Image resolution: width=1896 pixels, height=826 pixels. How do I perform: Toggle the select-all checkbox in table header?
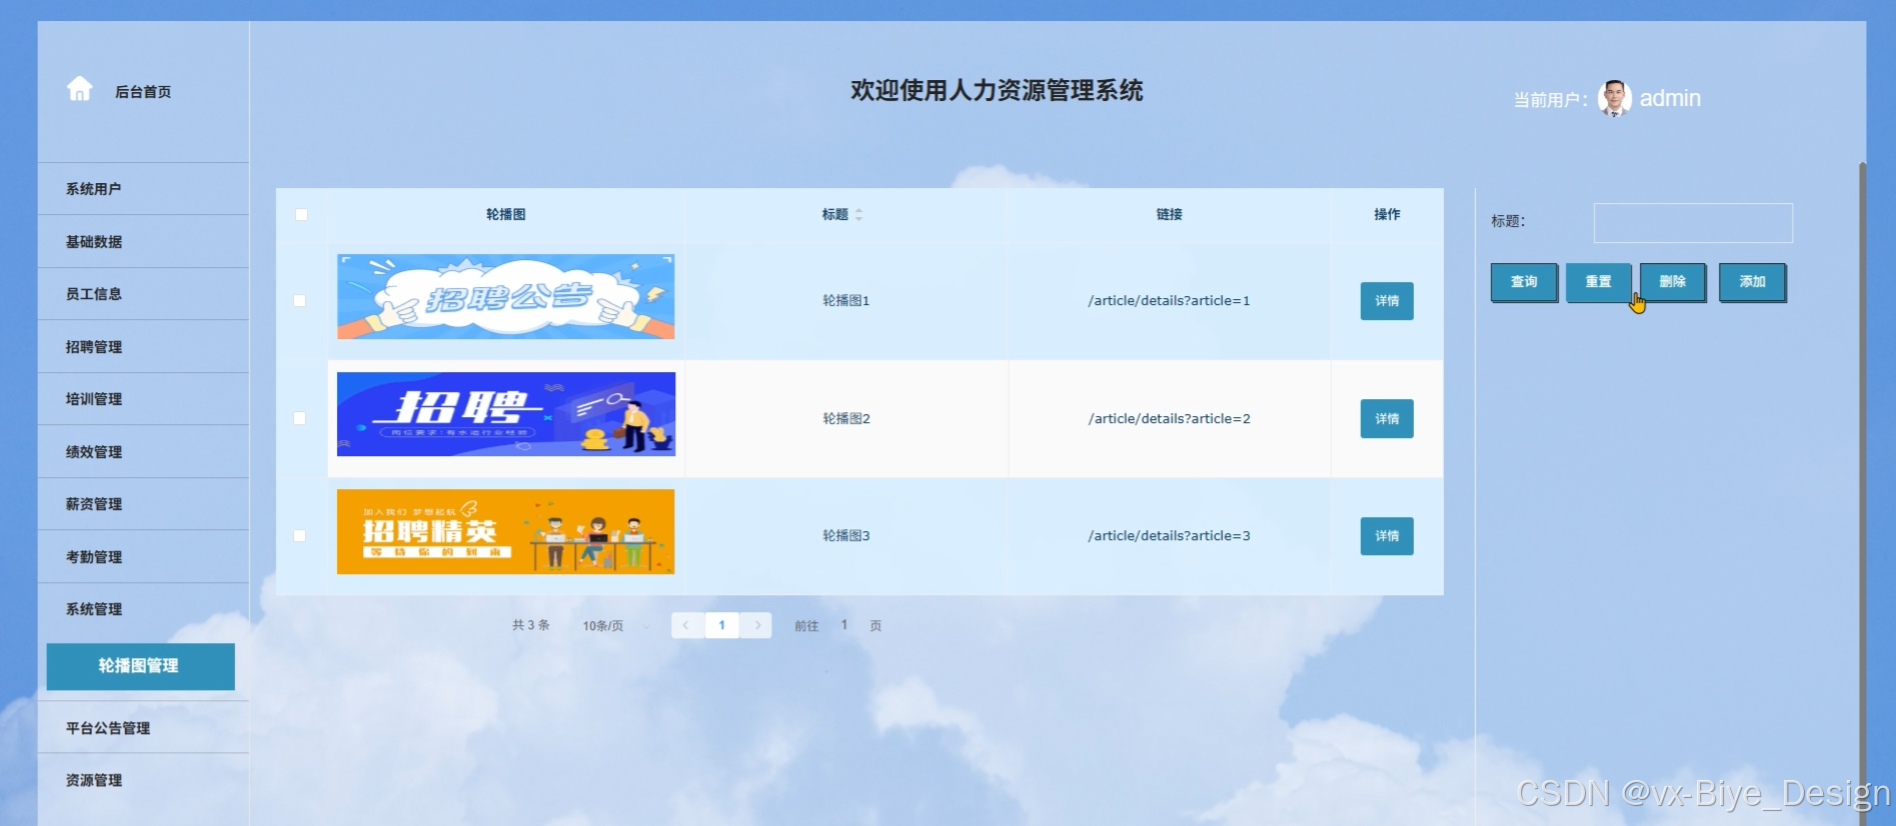301,214
